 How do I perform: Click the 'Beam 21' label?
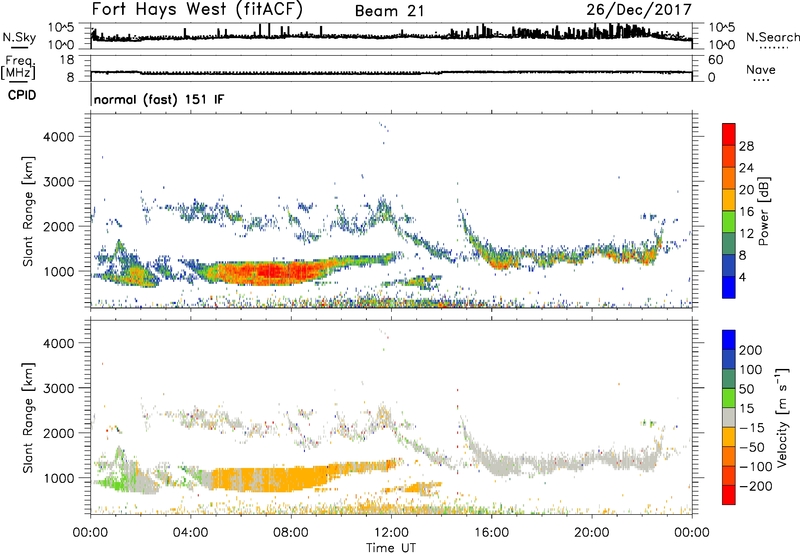tap(390, 11)
